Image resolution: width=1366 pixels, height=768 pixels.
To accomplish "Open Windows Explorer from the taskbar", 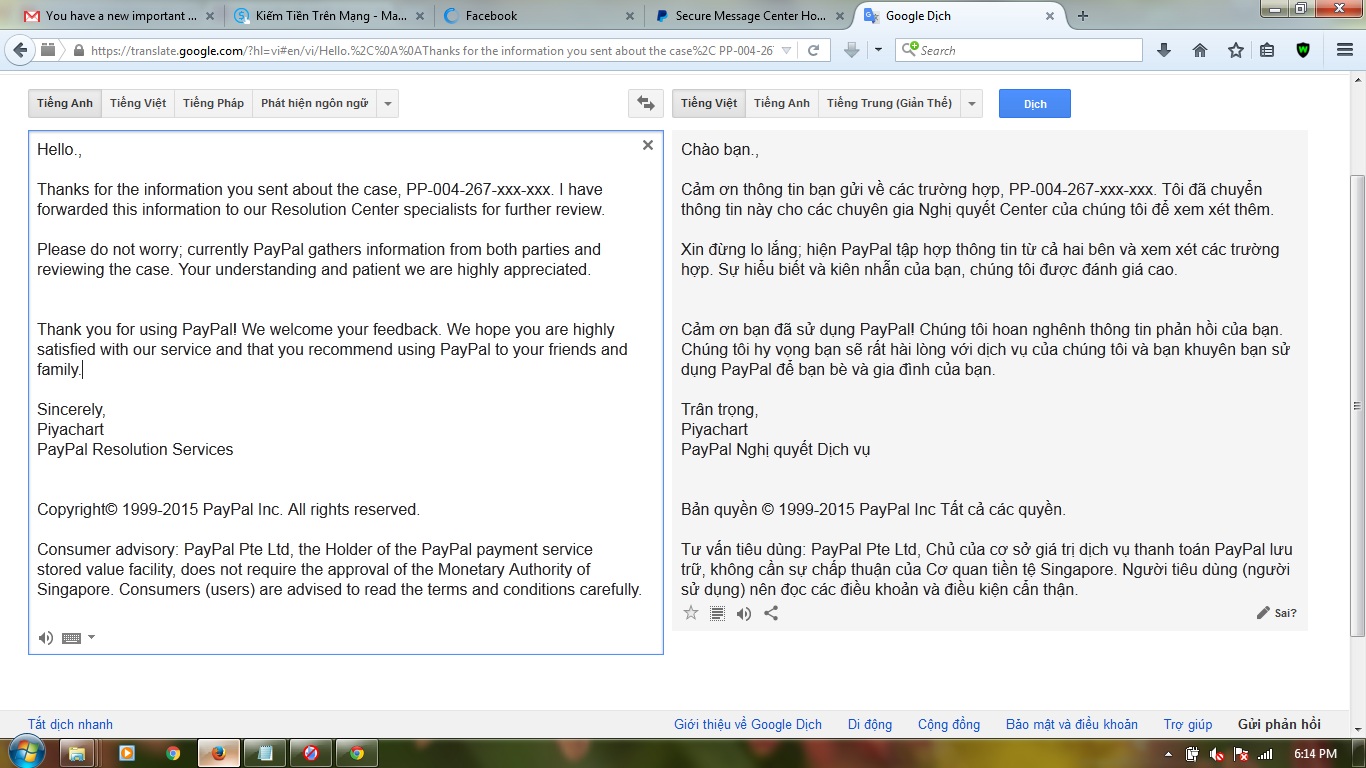I will point(77,752).
